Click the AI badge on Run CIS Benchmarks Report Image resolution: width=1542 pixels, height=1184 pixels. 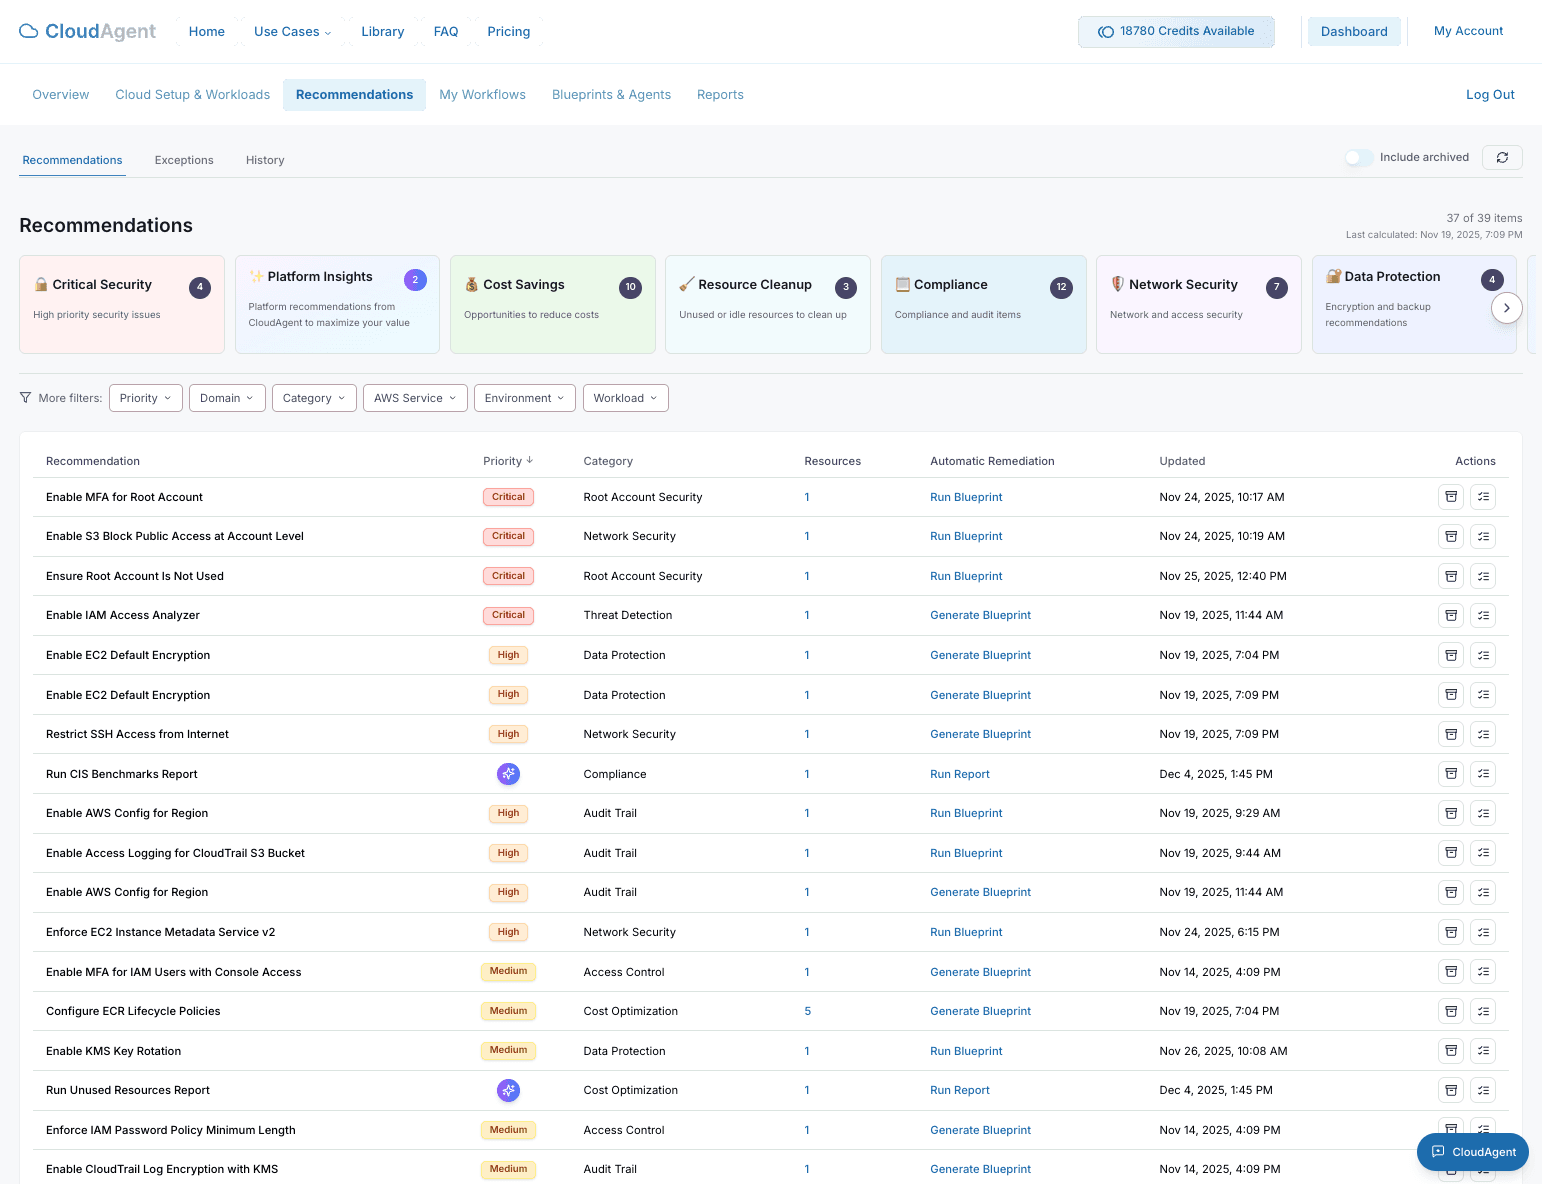(x=508, y=773)
